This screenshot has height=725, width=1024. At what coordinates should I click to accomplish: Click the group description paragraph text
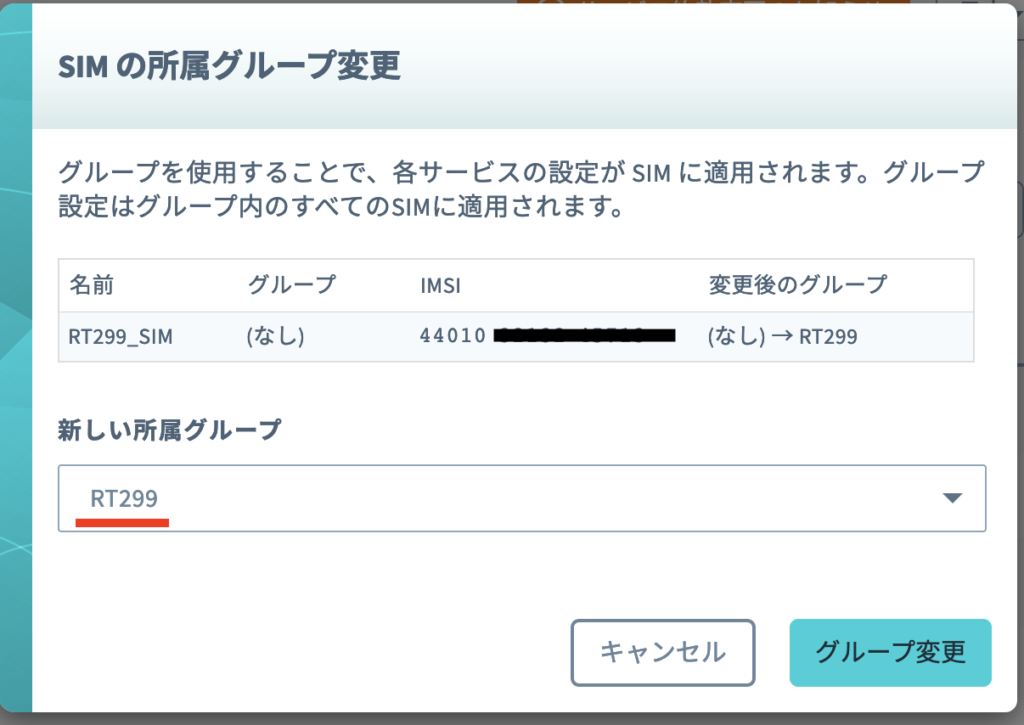coord(520,189)
